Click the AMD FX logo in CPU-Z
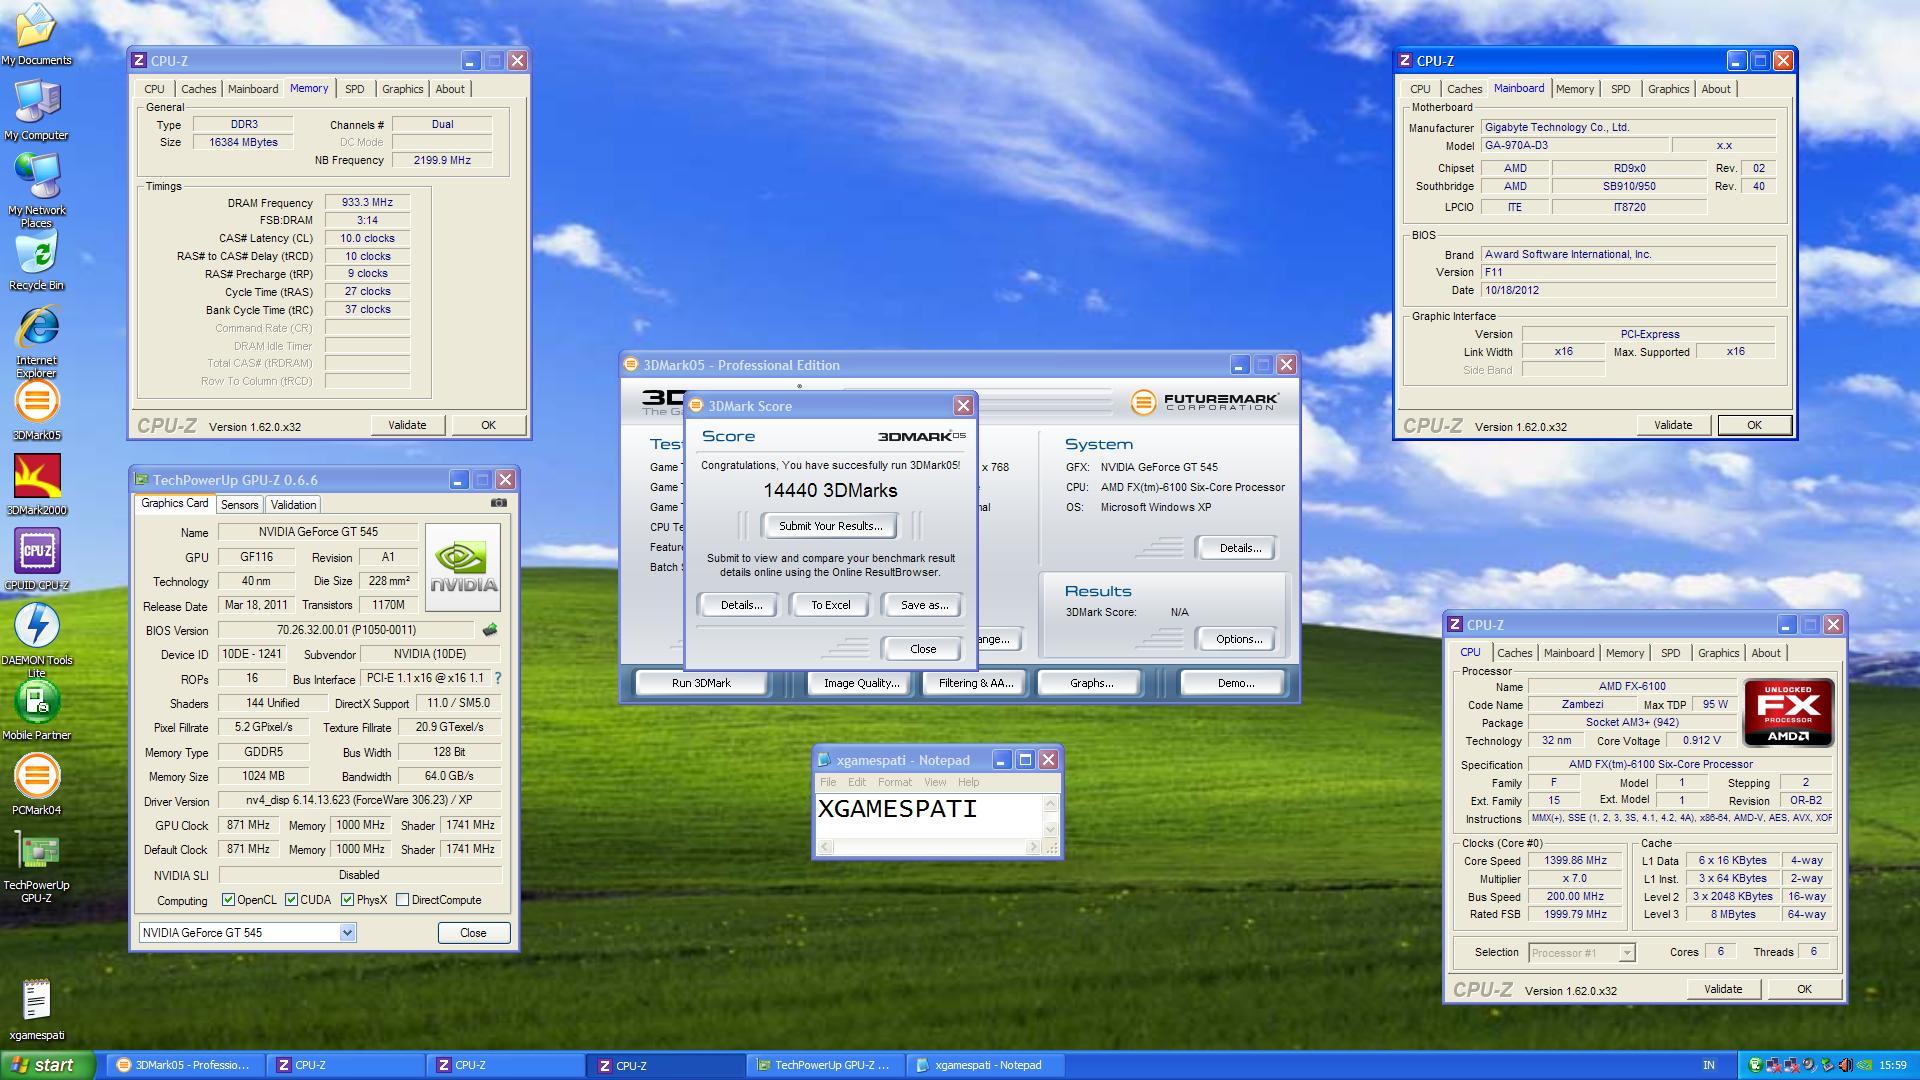Screen dimensions: 1920x1080 (1788, 712)
